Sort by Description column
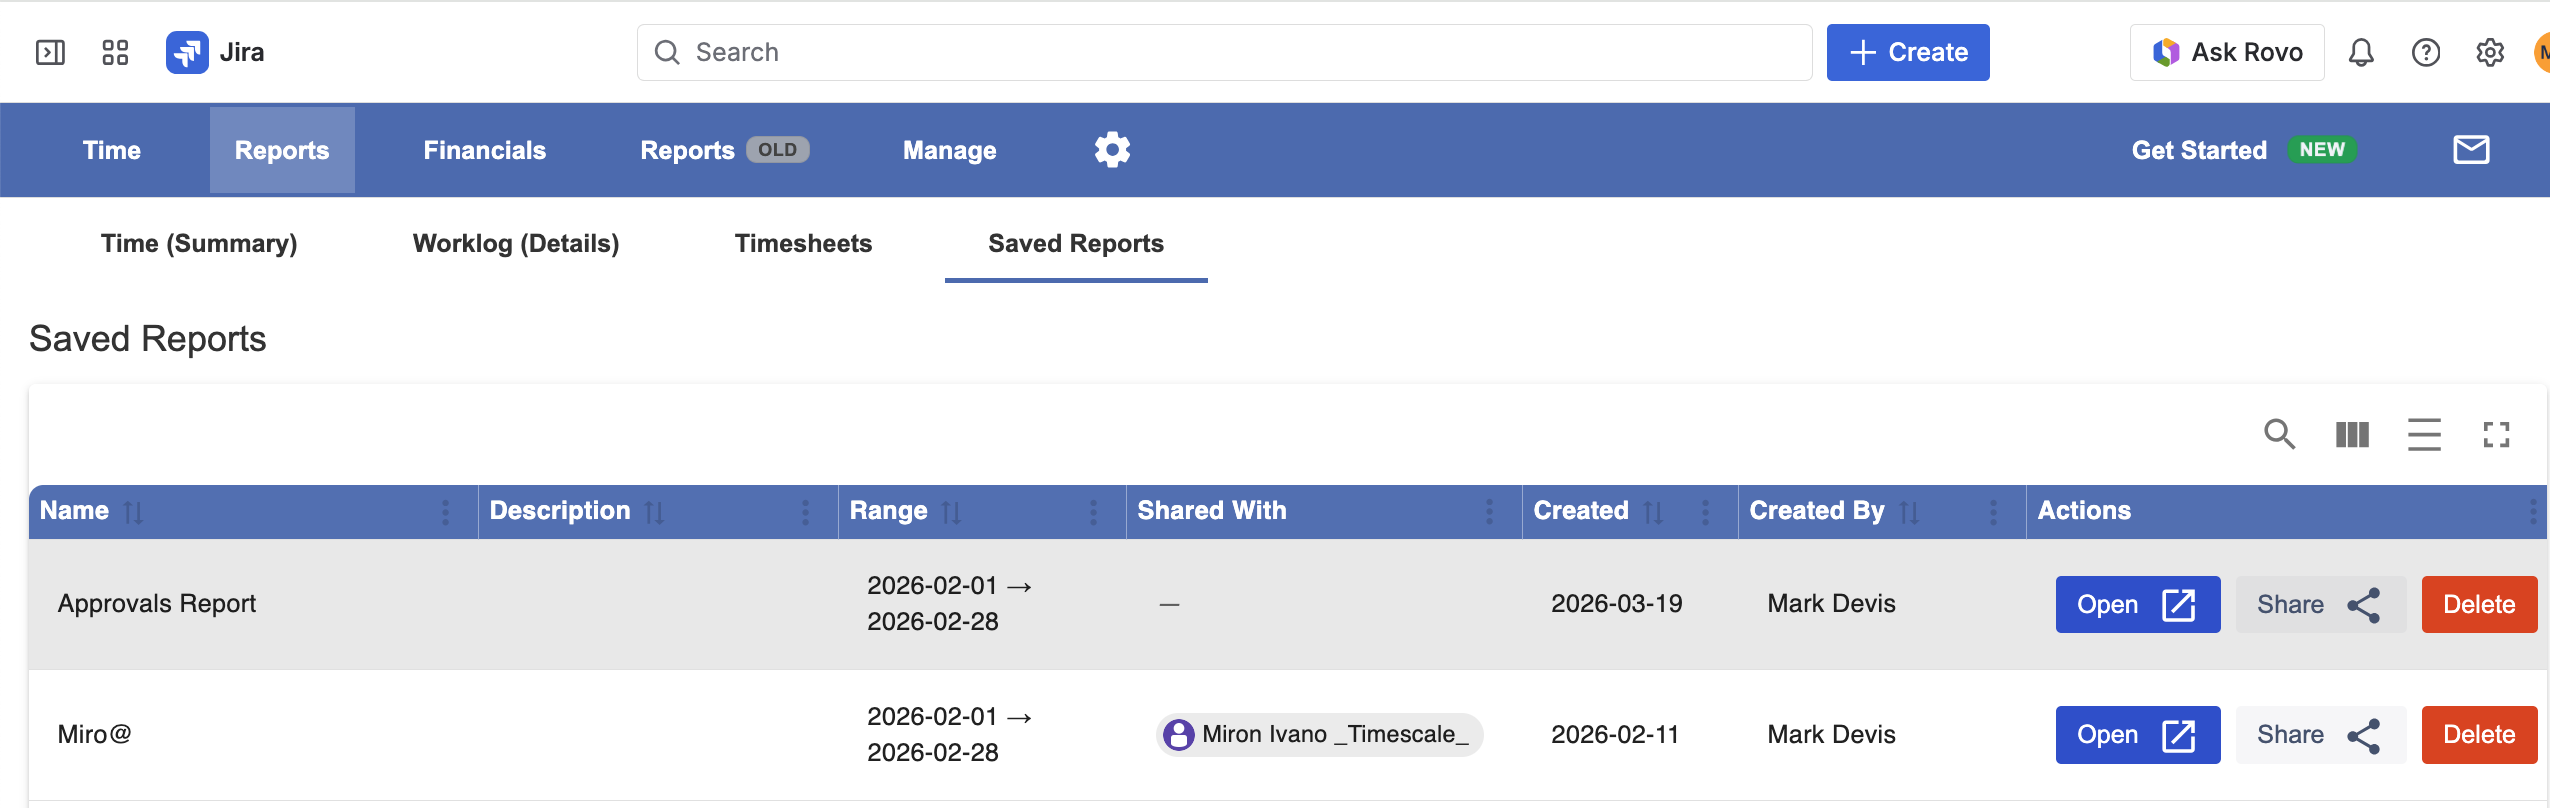The height and width of the screenshot is (808, 2550). click(x=654, y=512)
